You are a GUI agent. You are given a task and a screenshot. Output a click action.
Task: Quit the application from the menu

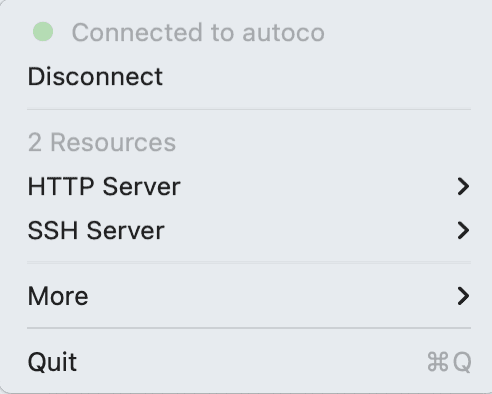click(246, 362)
